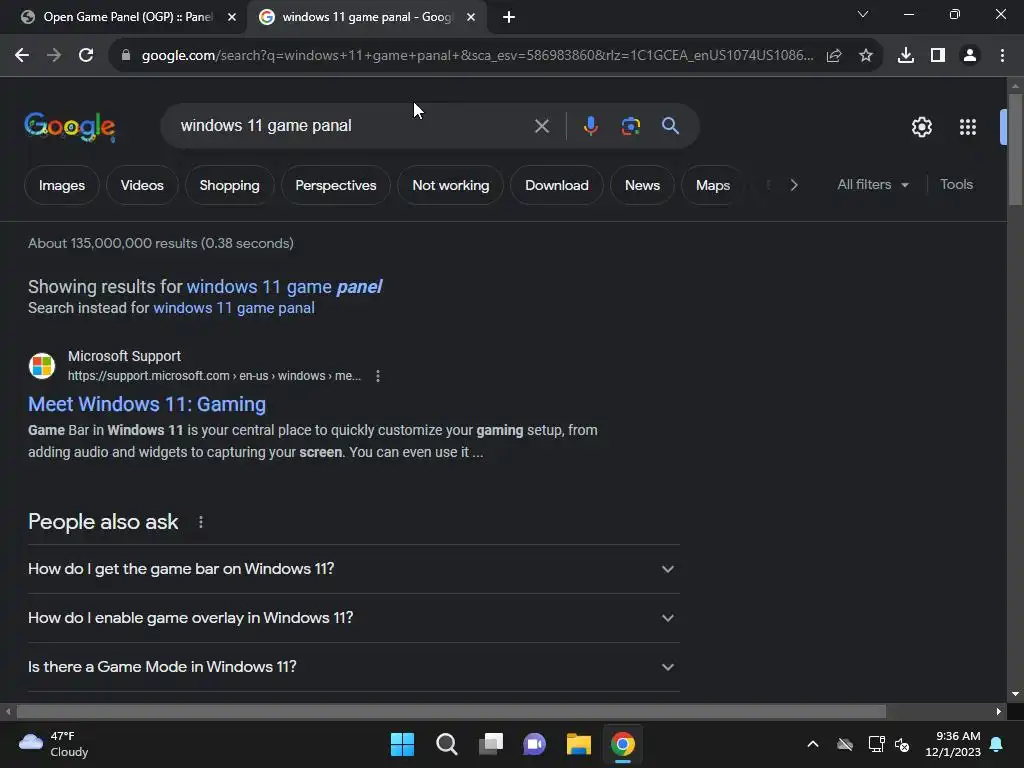Viewport: 1024px width, 768px height.
Task: Select the Download filter chip
Action: tap(557, 185)
